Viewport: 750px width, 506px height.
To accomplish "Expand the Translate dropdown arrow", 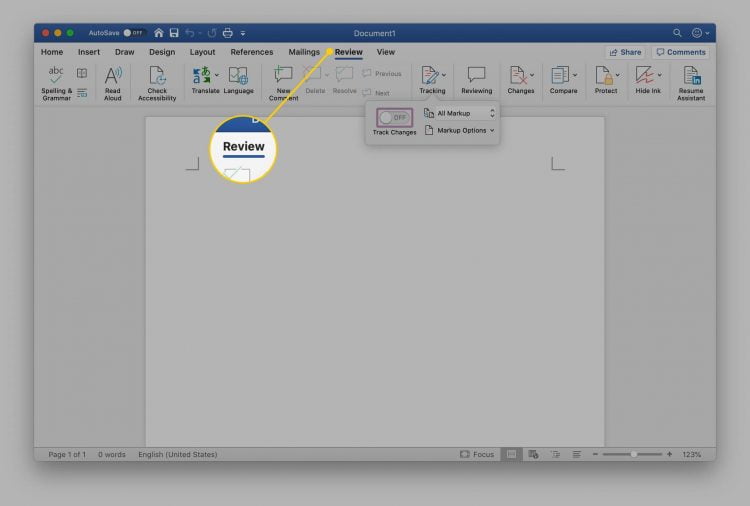I will coord(217,75).
